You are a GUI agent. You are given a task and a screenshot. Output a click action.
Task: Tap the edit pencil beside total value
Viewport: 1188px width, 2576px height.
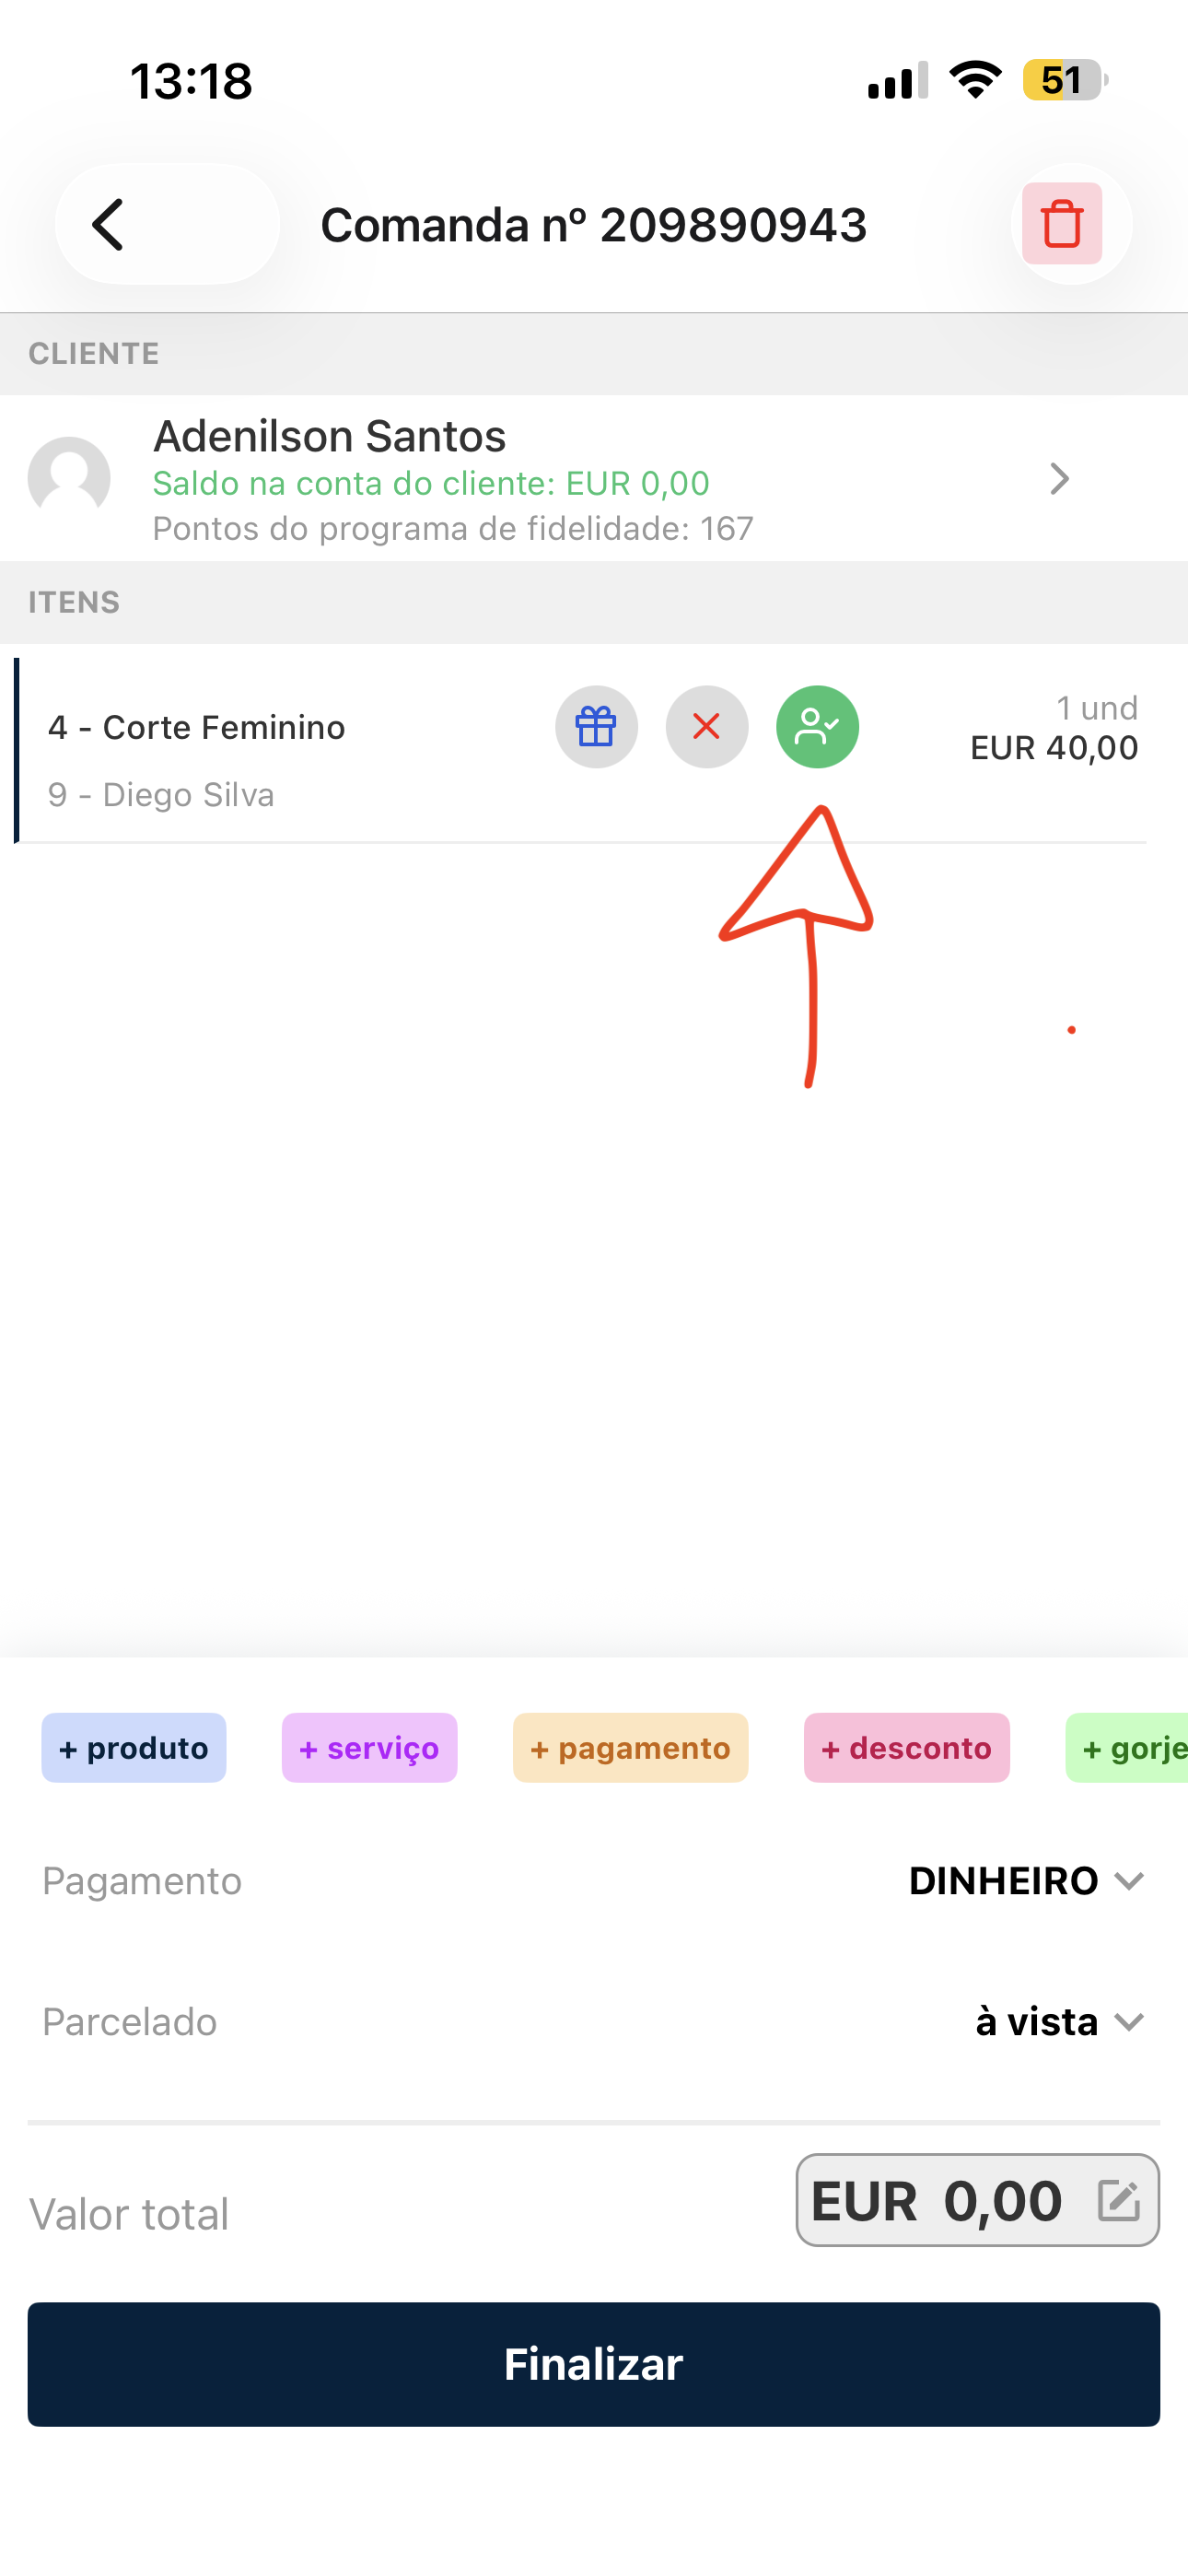point(1118,2201)
